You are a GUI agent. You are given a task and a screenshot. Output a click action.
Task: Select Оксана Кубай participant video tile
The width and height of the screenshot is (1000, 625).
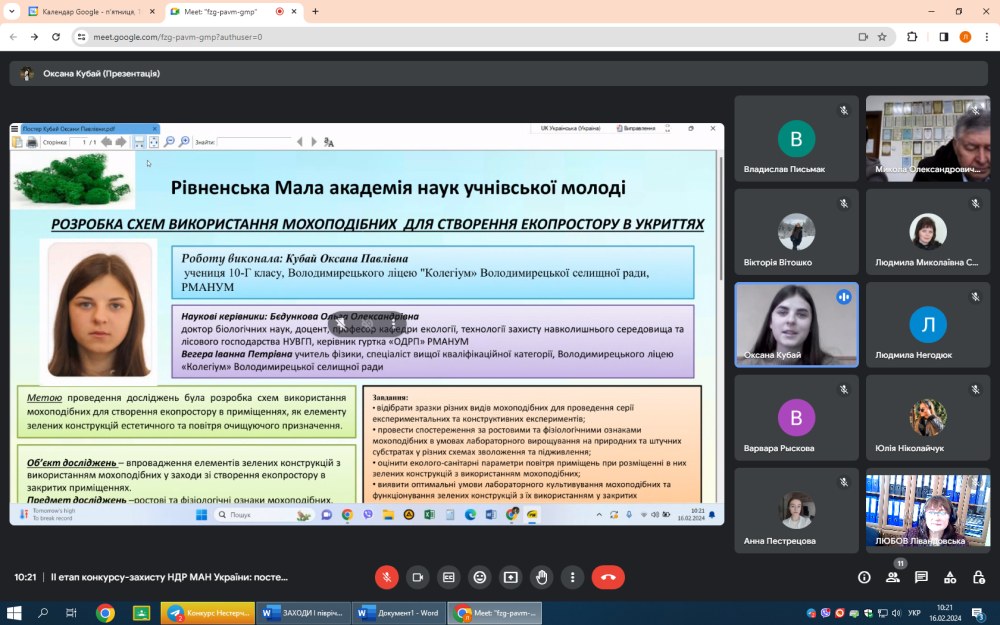click(796, 324)
